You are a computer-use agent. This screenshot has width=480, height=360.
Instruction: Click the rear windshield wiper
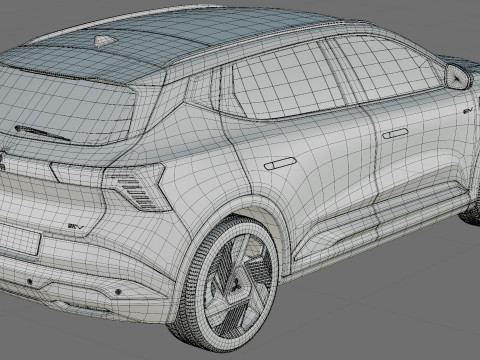point(42,133)
